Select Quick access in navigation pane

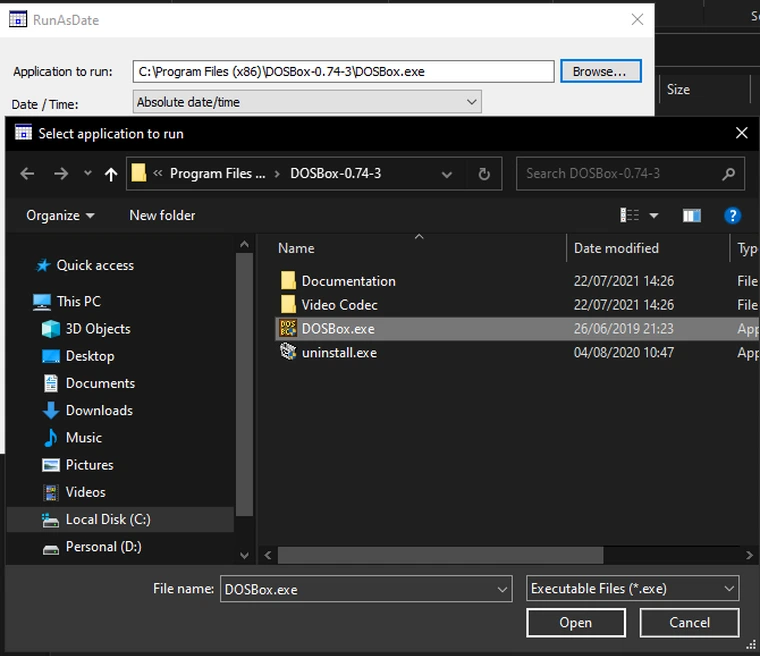(x=95, y=265)
